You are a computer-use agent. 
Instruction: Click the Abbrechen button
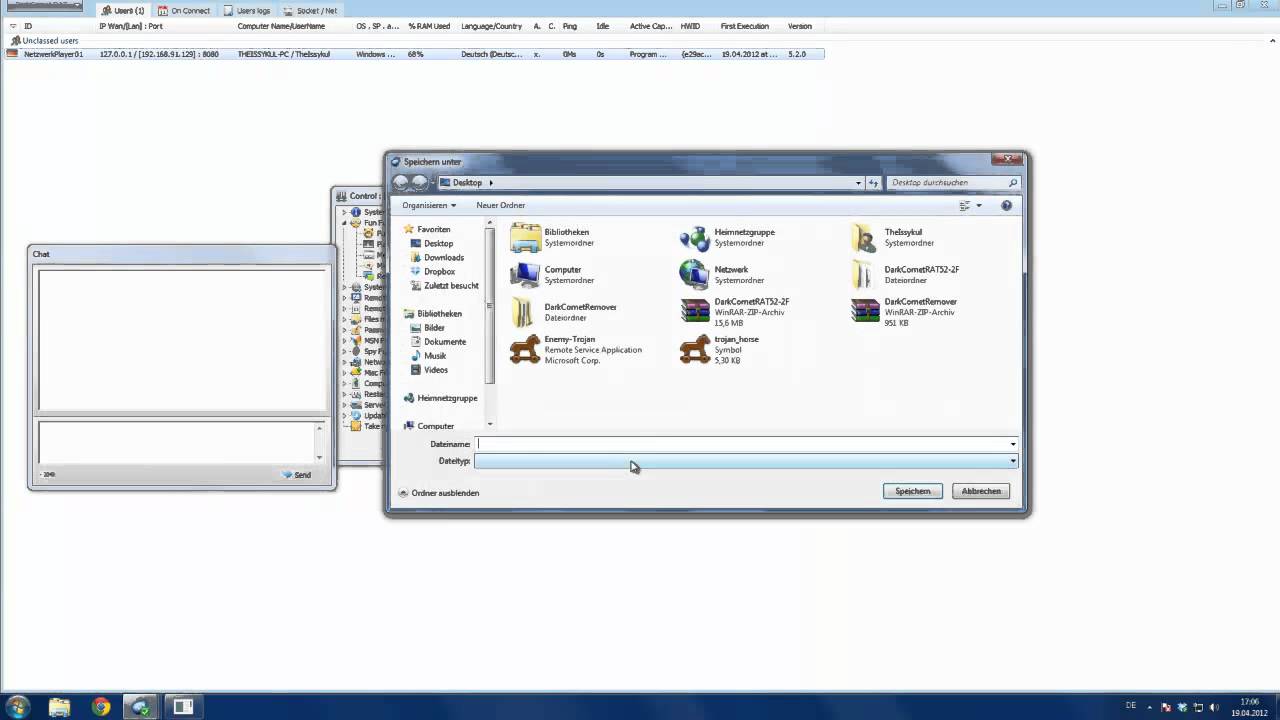click(981, 491)
